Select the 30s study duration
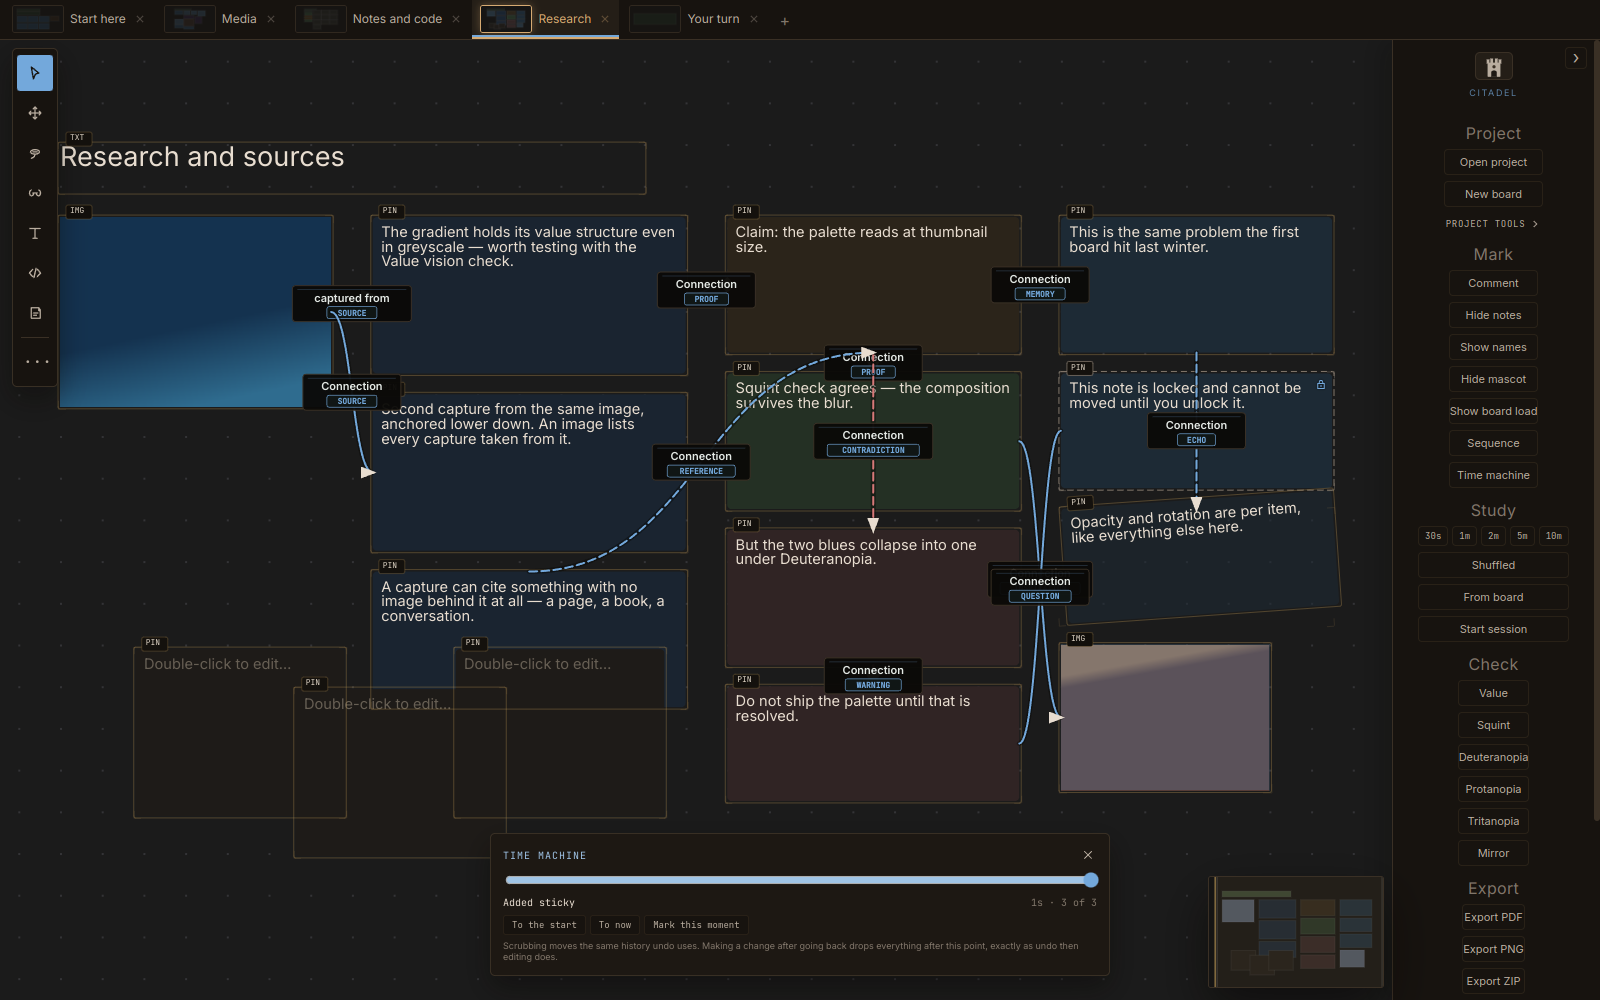The width and height of the screenshot is (1600, 1000). [1433, 536]
